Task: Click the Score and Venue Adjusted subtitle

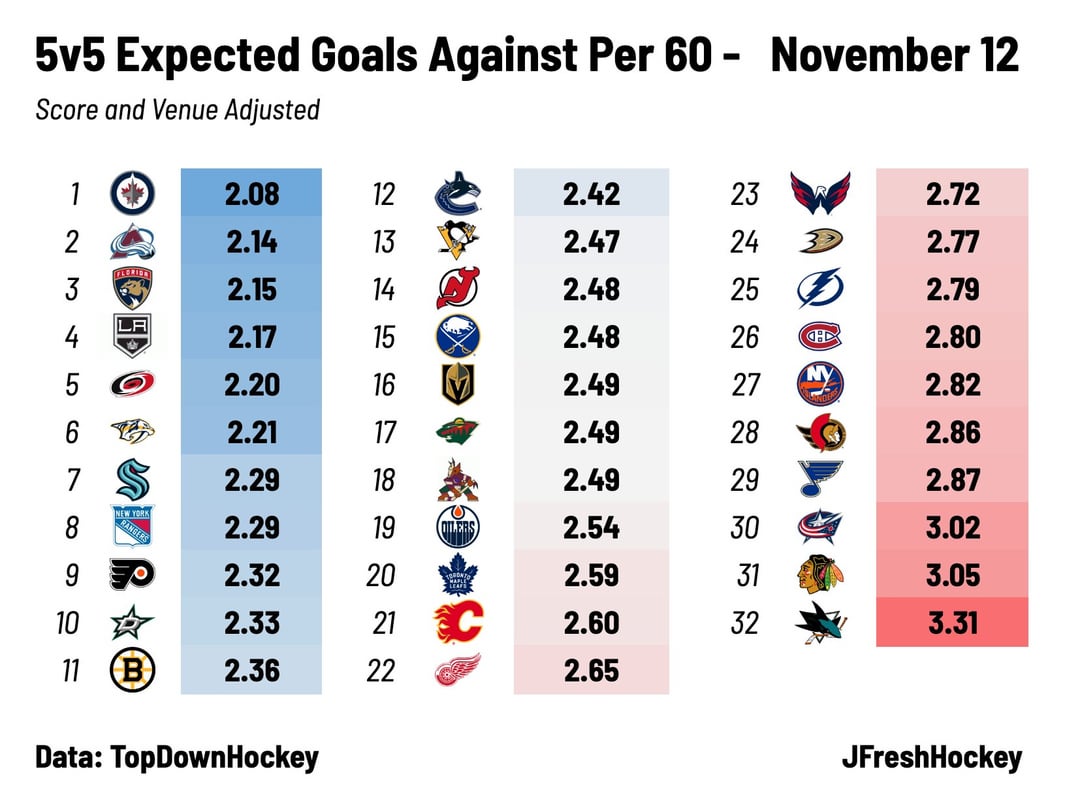Action: [177, 108]
